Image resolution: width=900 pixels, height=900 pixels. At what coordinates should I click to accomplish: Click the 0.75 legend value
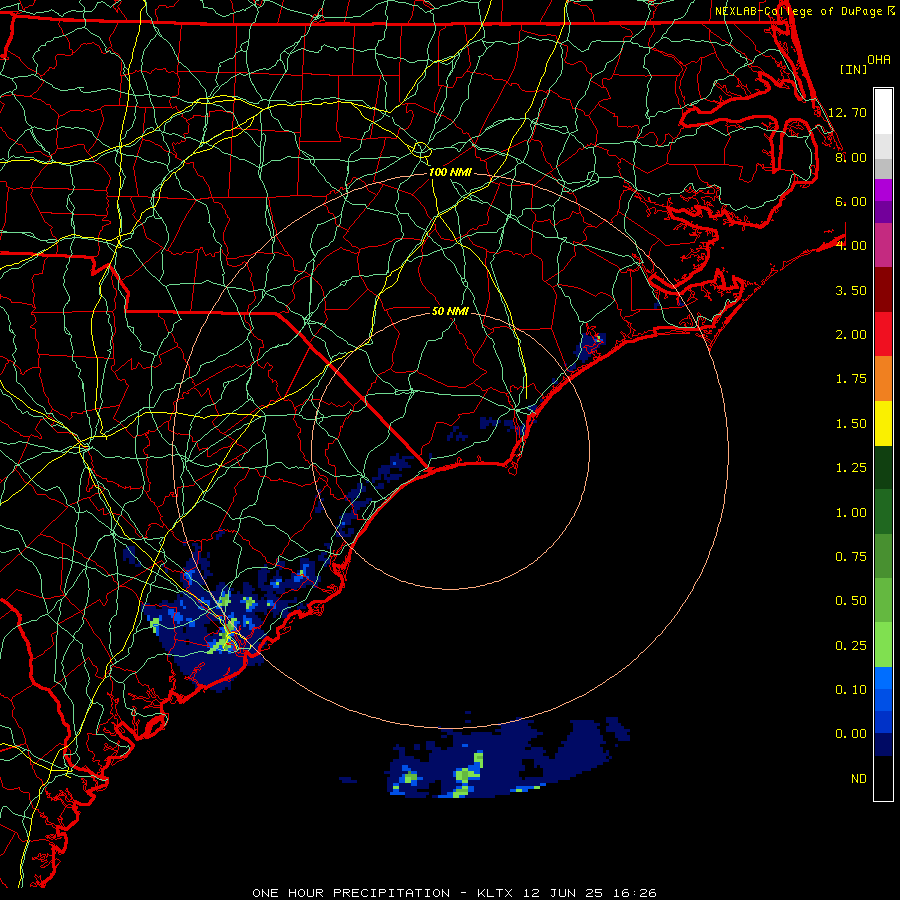[x=851, y=557]
